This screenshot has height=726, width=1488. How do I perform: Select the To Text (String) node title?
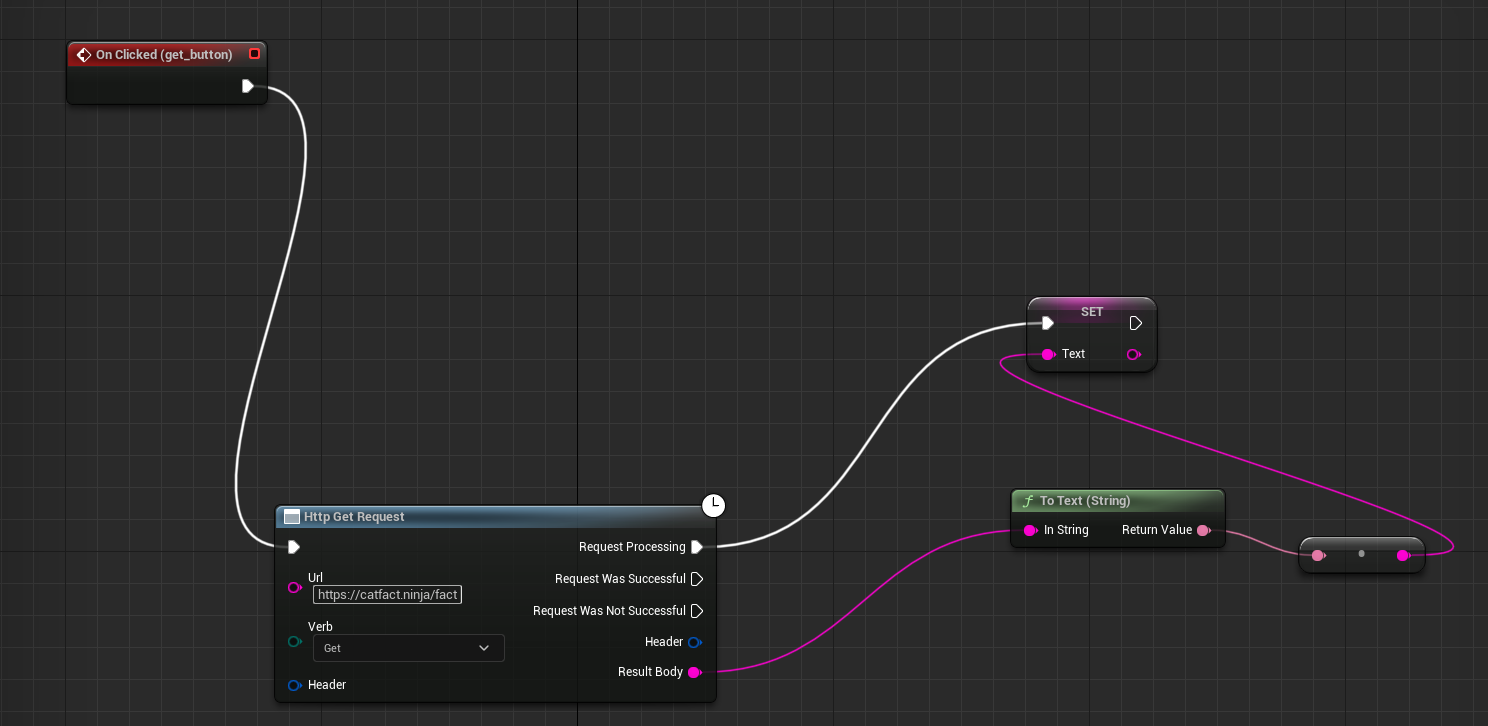[1084, 501]
